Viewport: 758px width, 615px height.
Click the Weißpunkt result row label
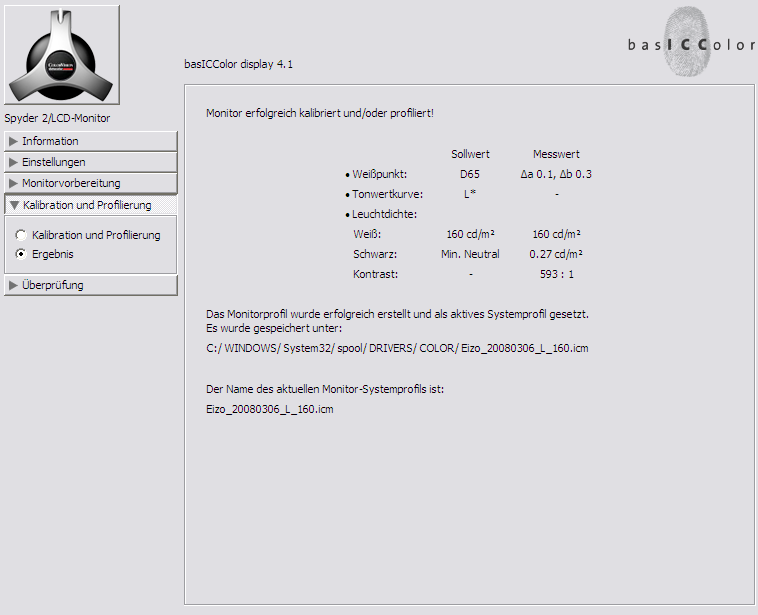tap(379, 174)
